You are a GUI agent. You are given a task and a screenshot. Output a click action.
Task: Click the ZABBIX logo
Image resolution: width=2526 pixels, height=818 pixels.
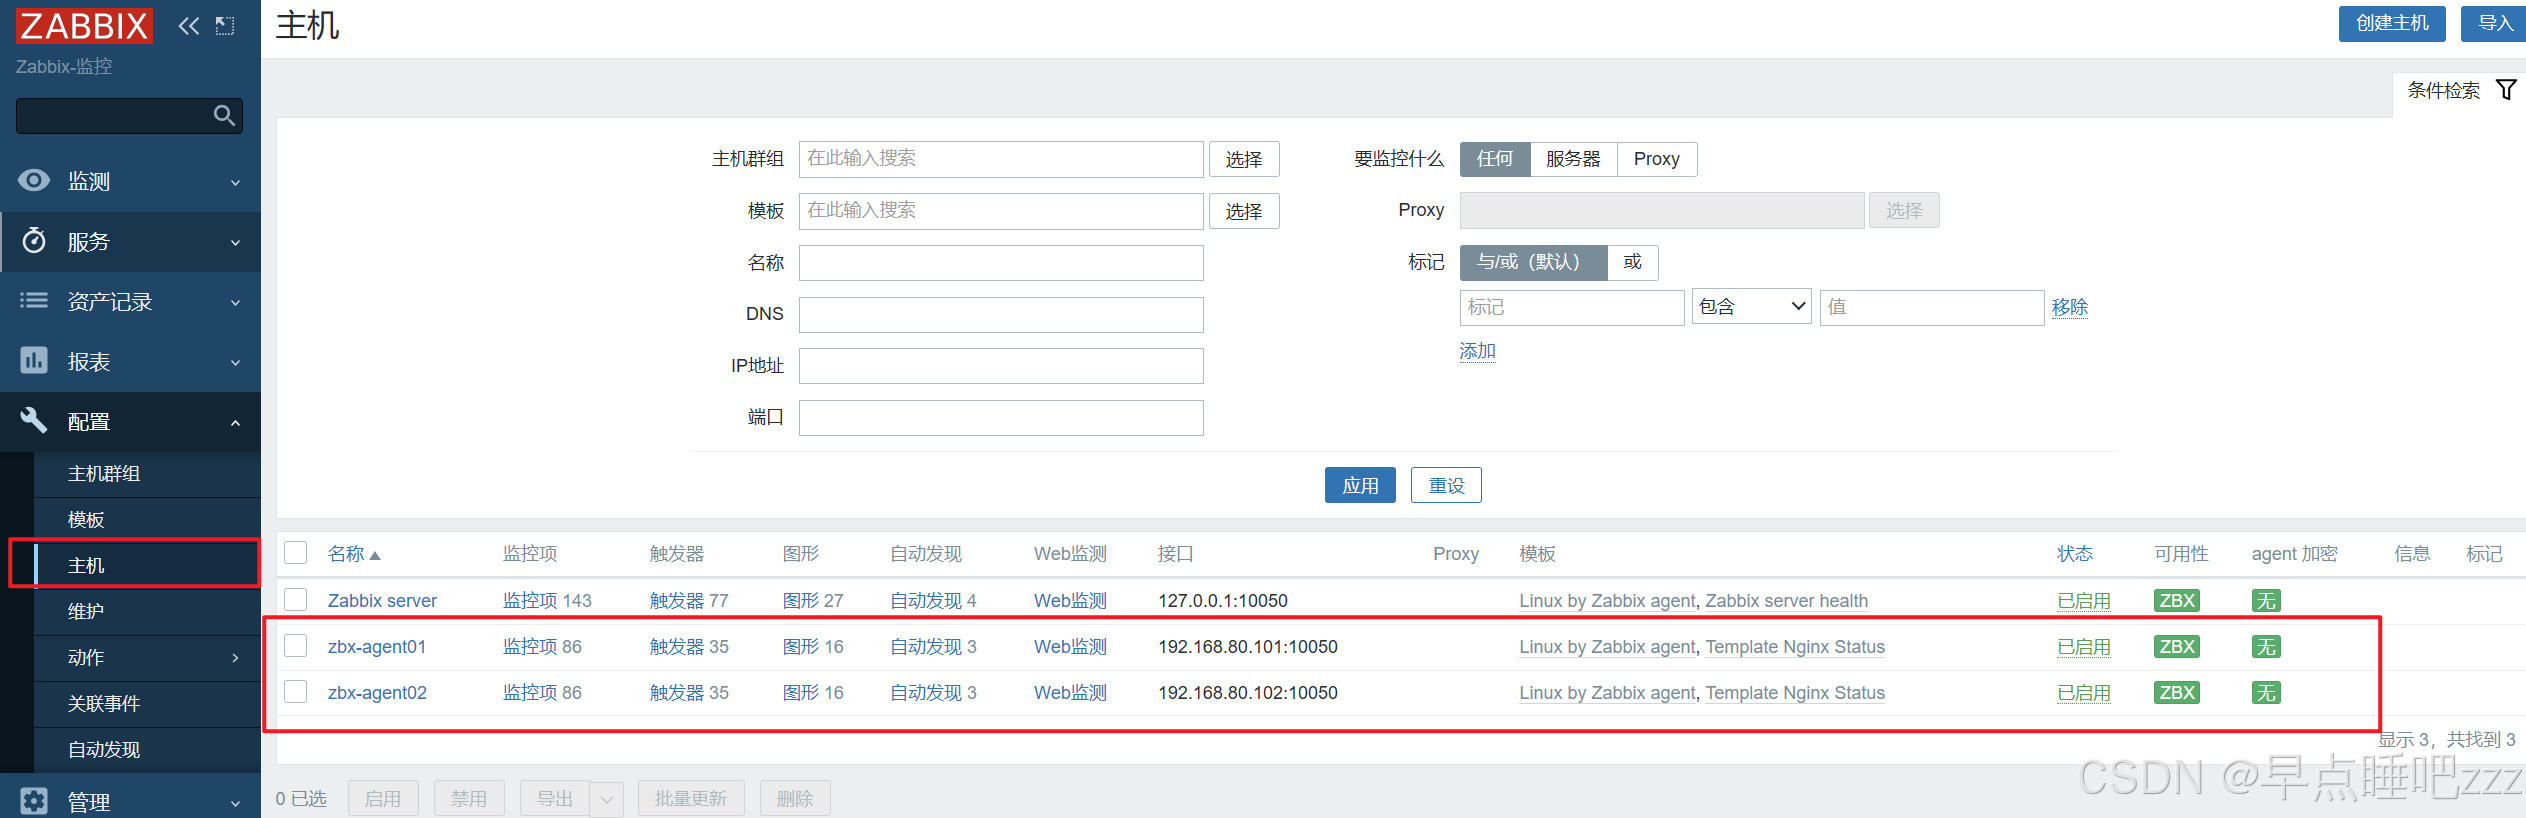[84, 26]
